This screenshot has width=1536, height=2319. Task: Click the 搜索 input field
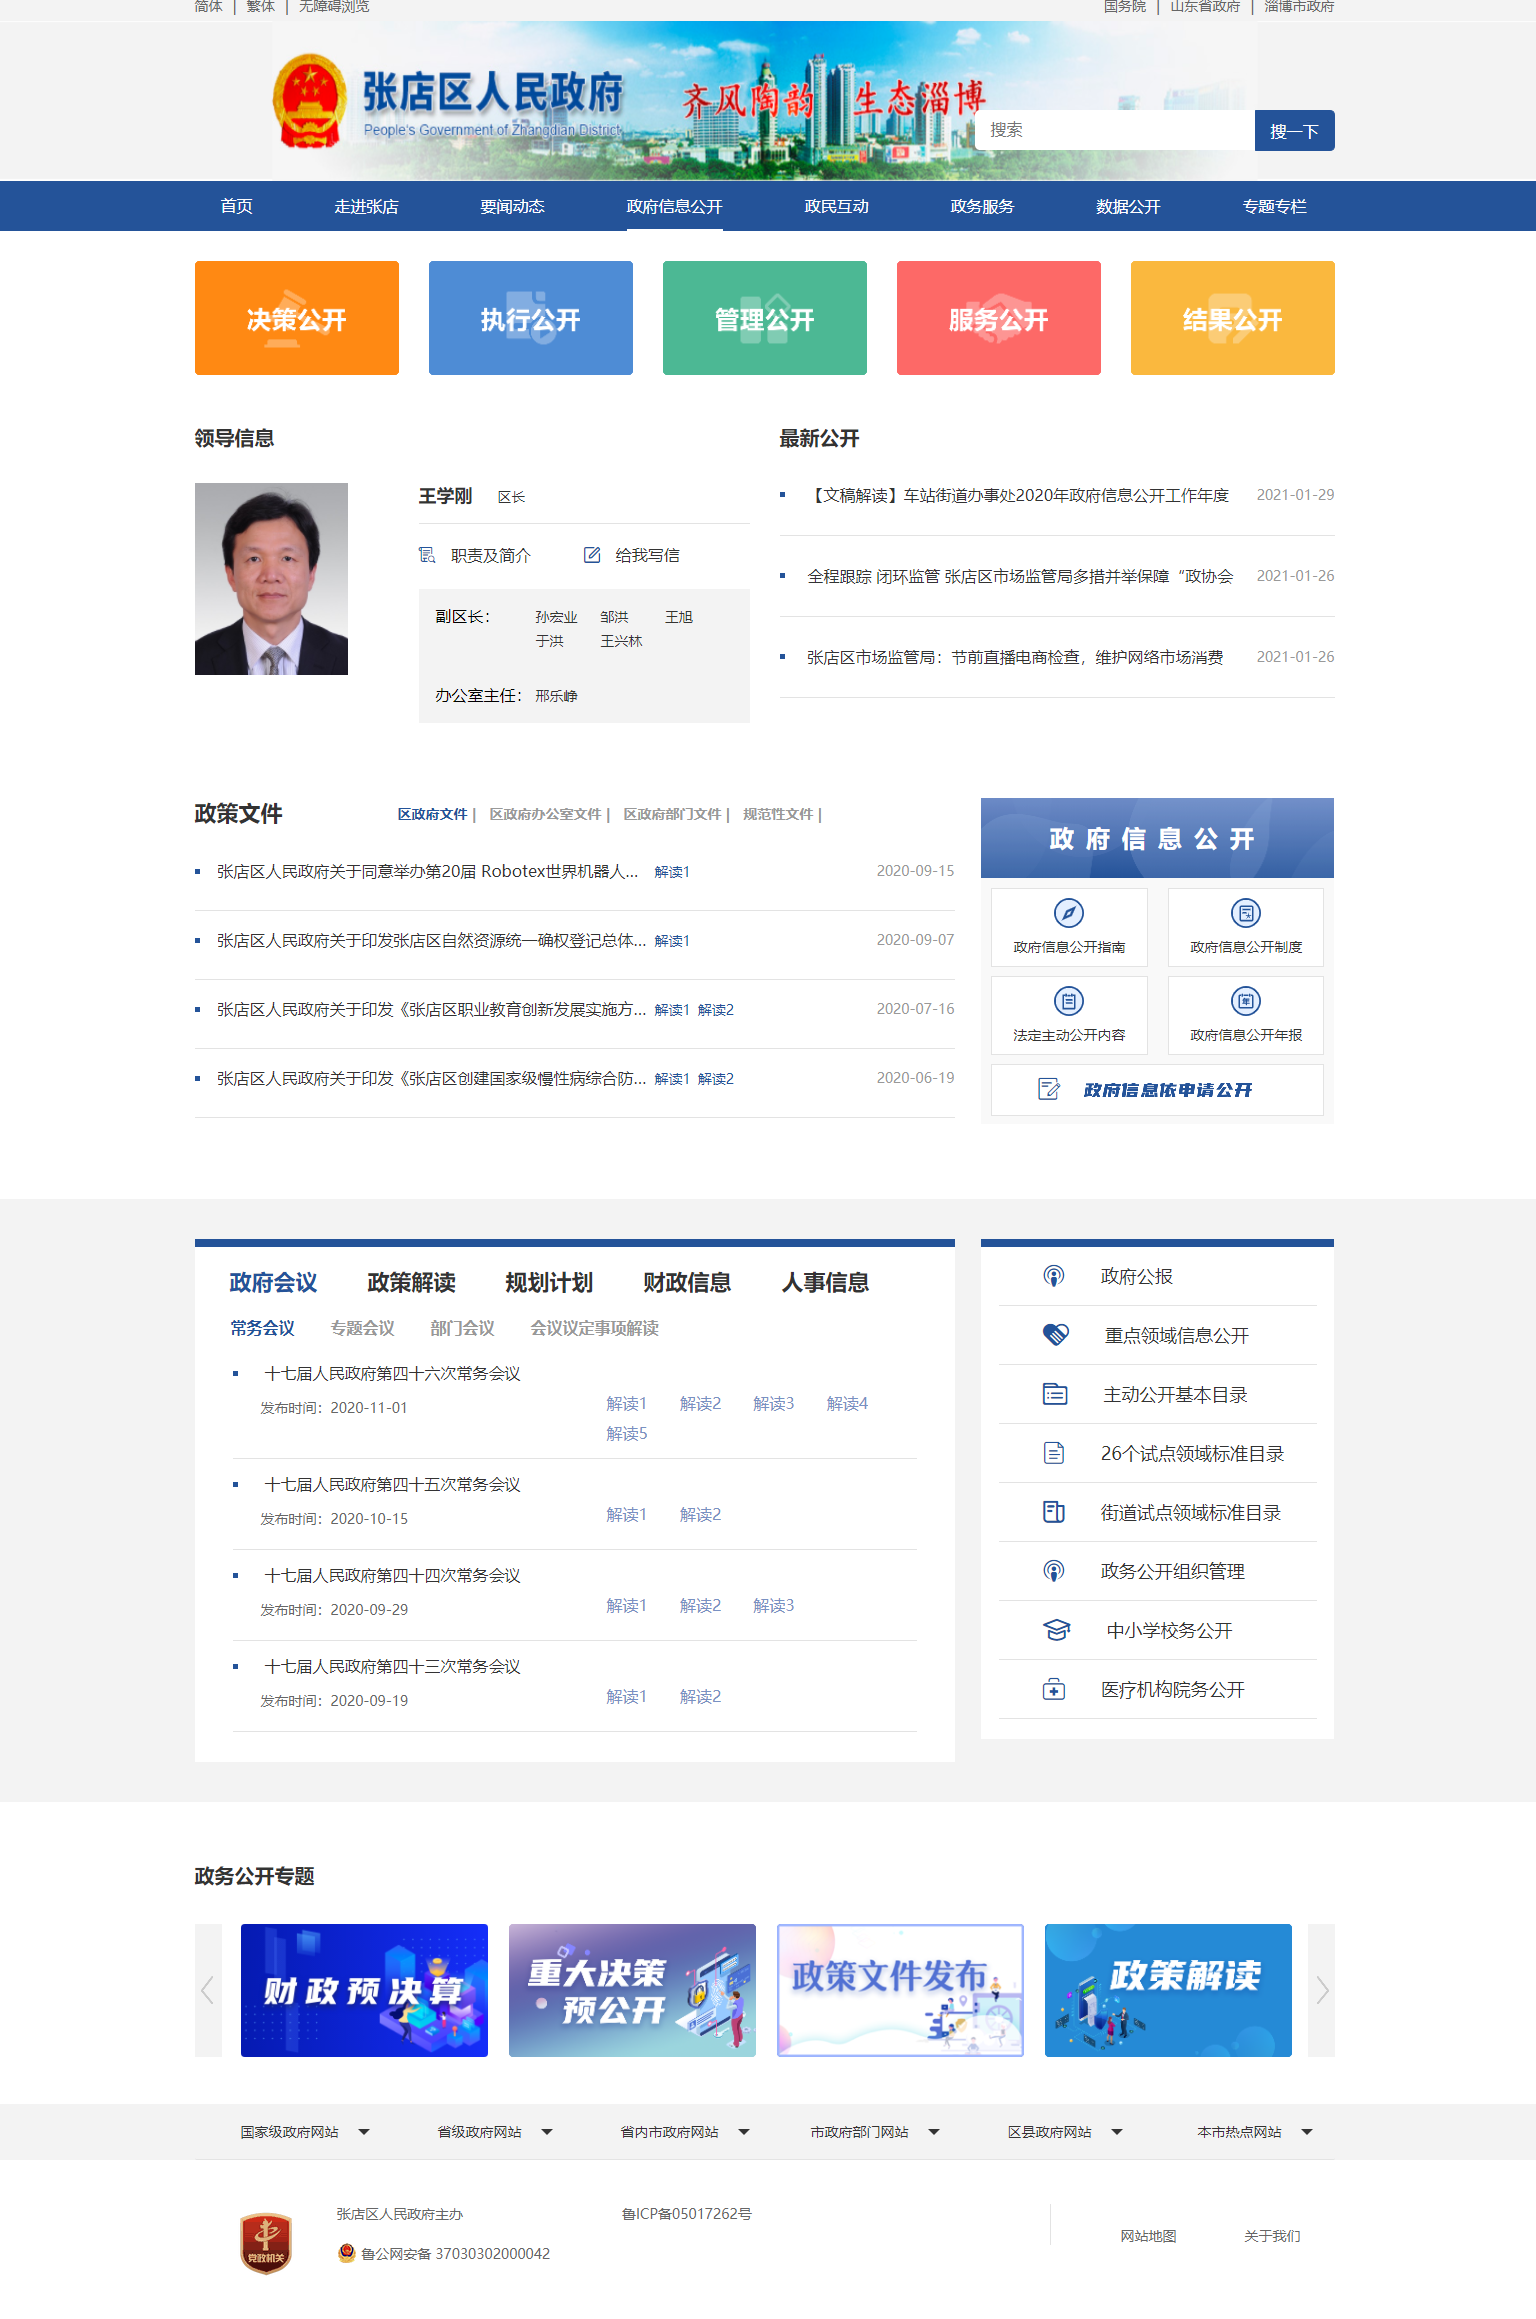pyautogui.click(x=1114, y=130)
